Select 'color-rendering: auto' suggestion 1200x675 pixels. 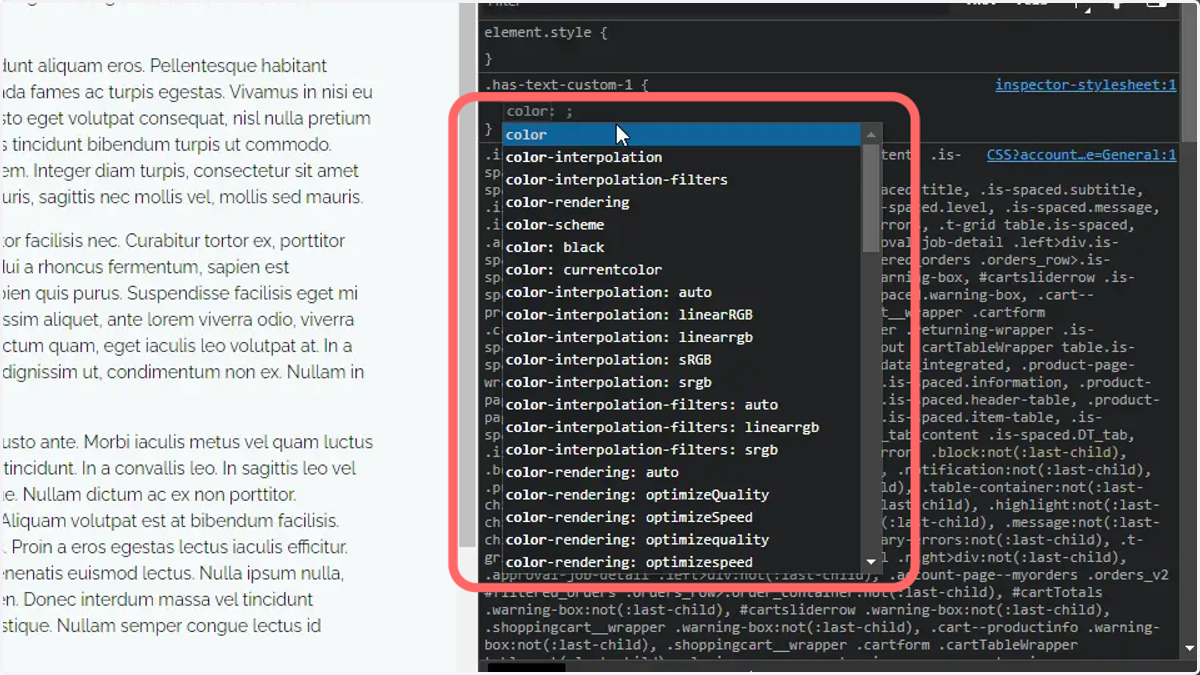(681, 472)
